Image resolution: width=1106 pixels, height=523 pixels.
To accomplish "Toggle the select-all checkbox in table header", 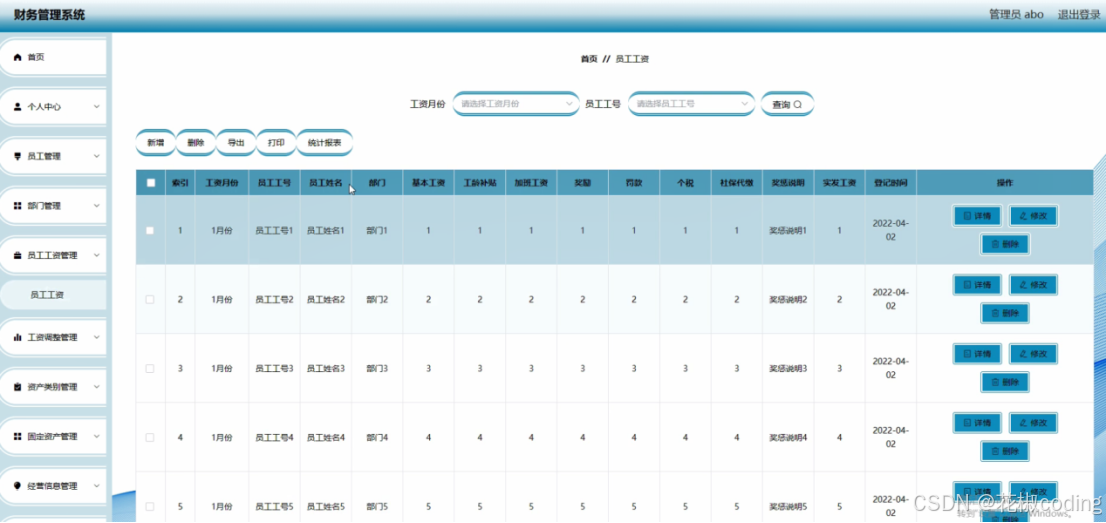I will tap(150, 183).
